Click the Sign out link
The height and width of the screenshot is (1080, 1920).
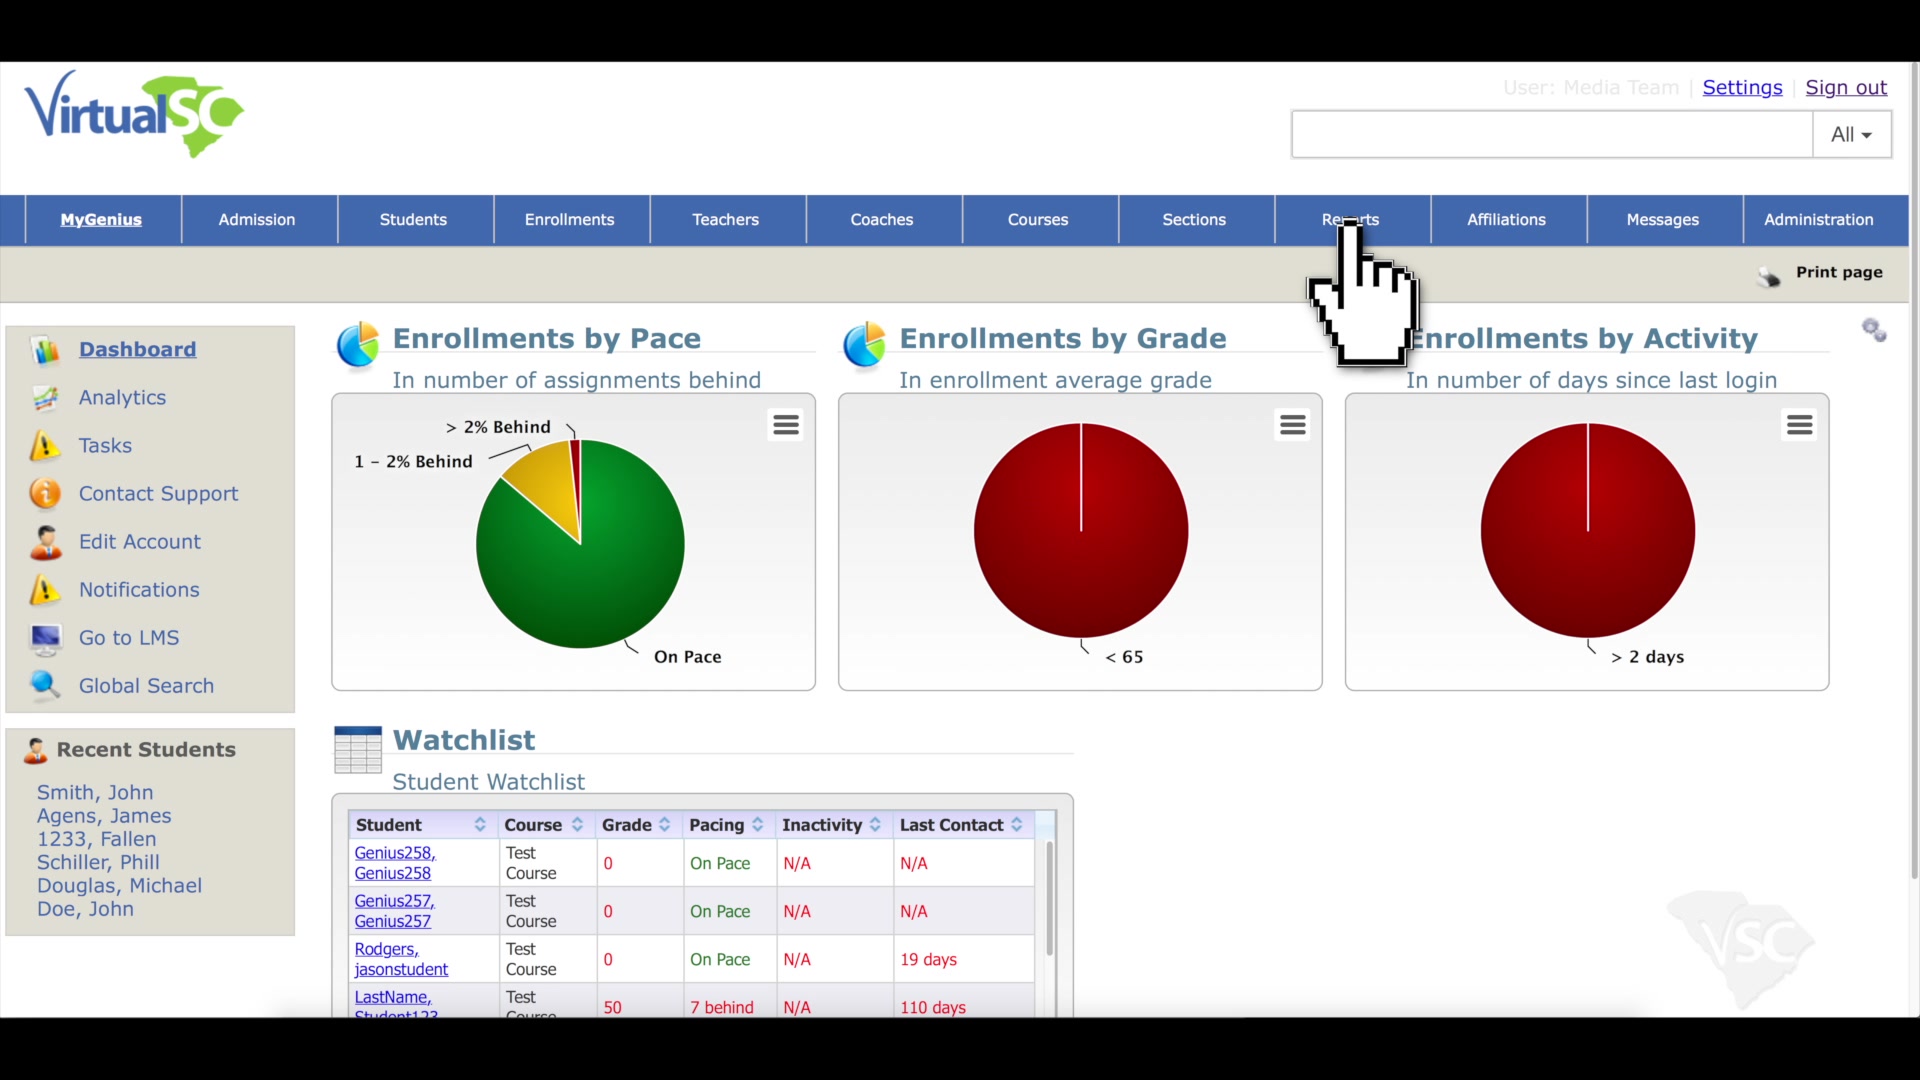(1846, 88)
